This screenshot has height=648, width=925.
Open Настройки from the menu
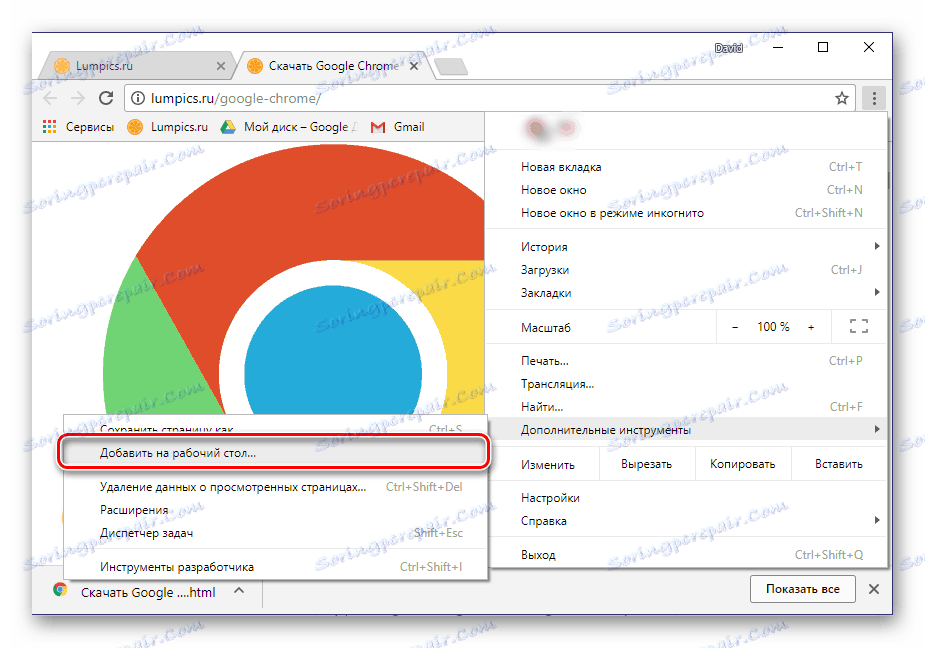(x=687, y=498)
